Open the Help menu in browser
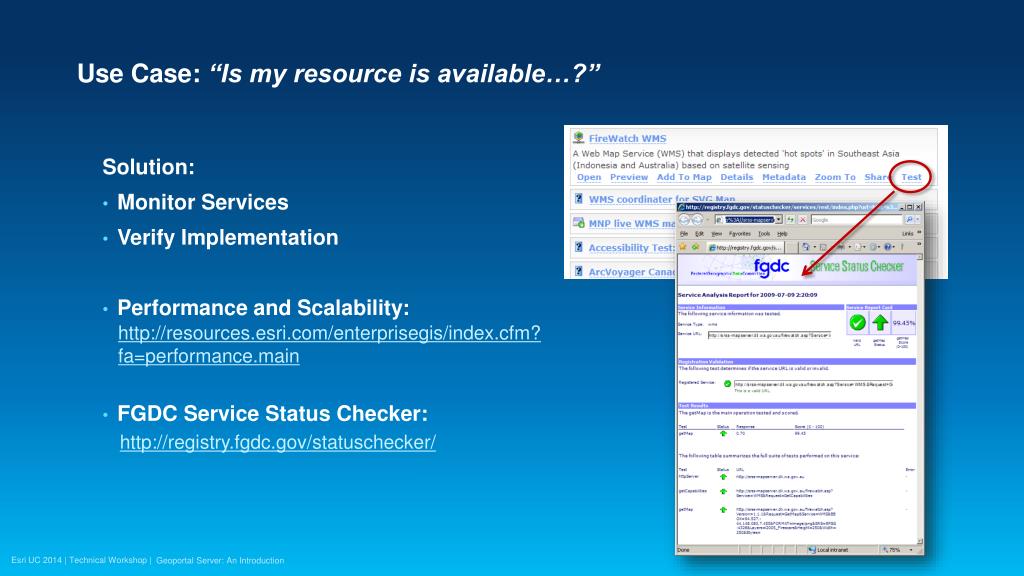 (x=782, y=234)
